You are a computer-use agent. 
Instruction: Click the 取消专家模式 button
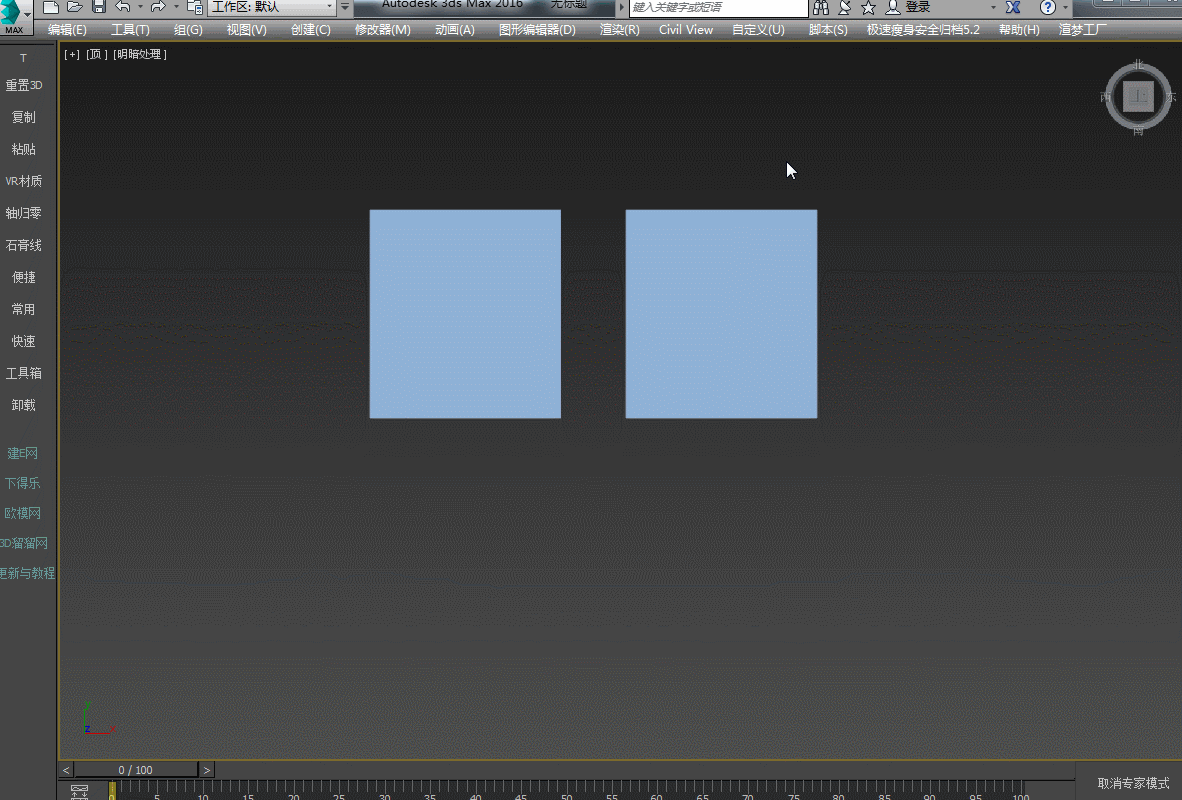(x=1133, y=783)
